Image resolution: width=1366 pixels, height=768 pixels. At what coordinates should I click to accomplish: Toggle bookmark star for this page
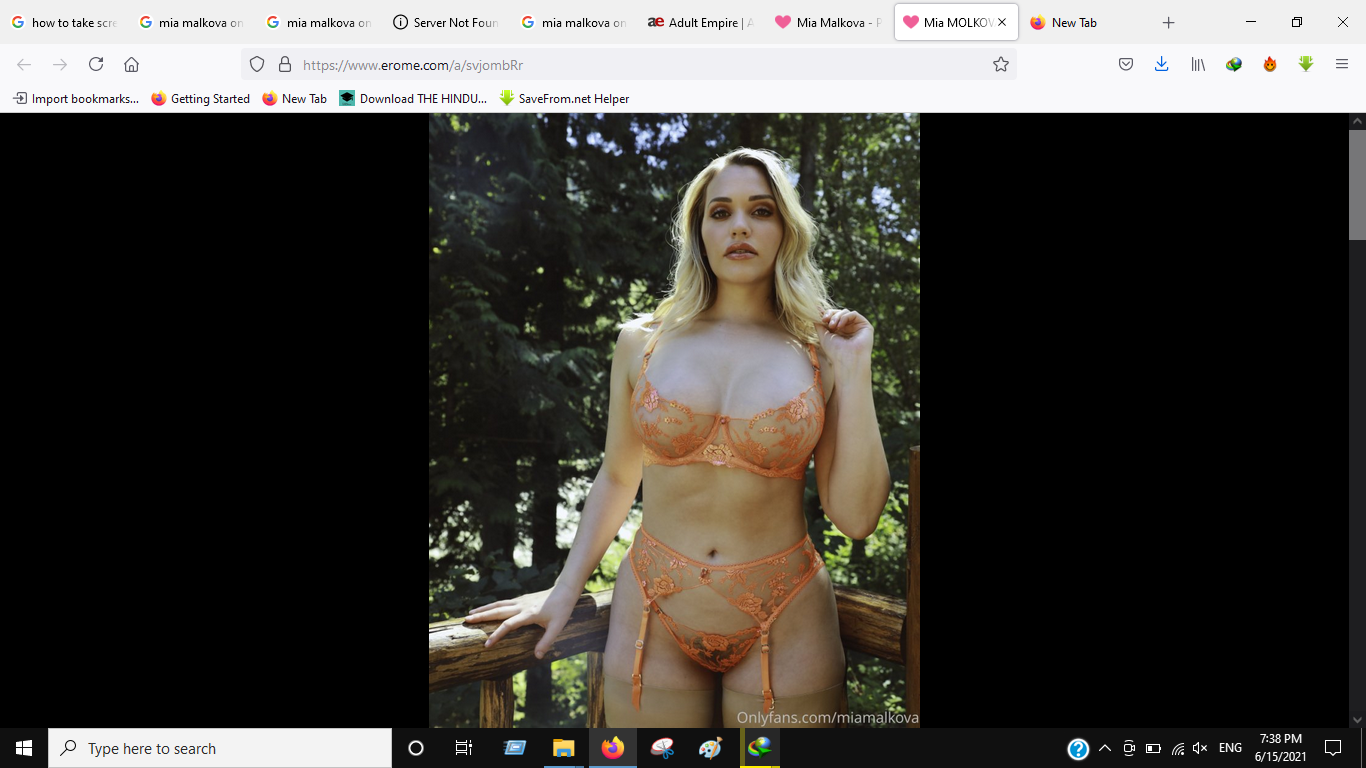click(x=1000, y=64)
